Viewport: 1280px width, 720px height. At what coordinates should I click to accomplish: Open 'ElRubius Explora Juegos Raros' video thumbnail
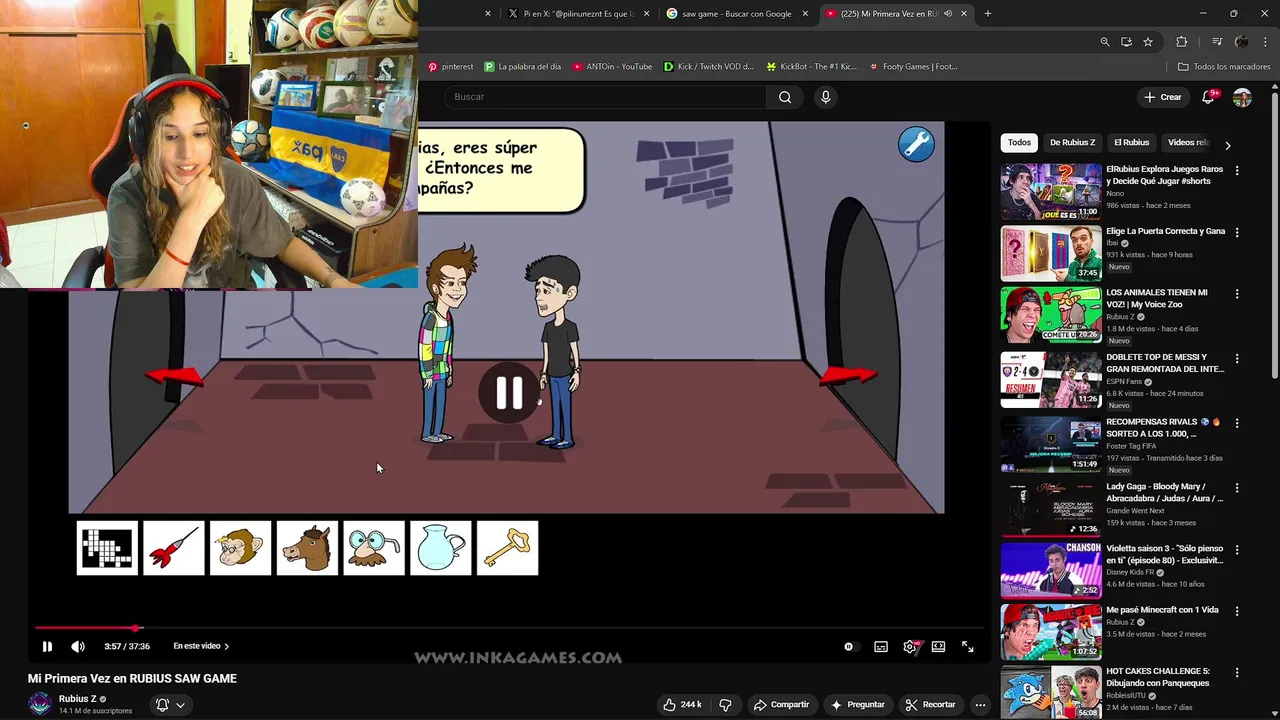coord(1051,191)
